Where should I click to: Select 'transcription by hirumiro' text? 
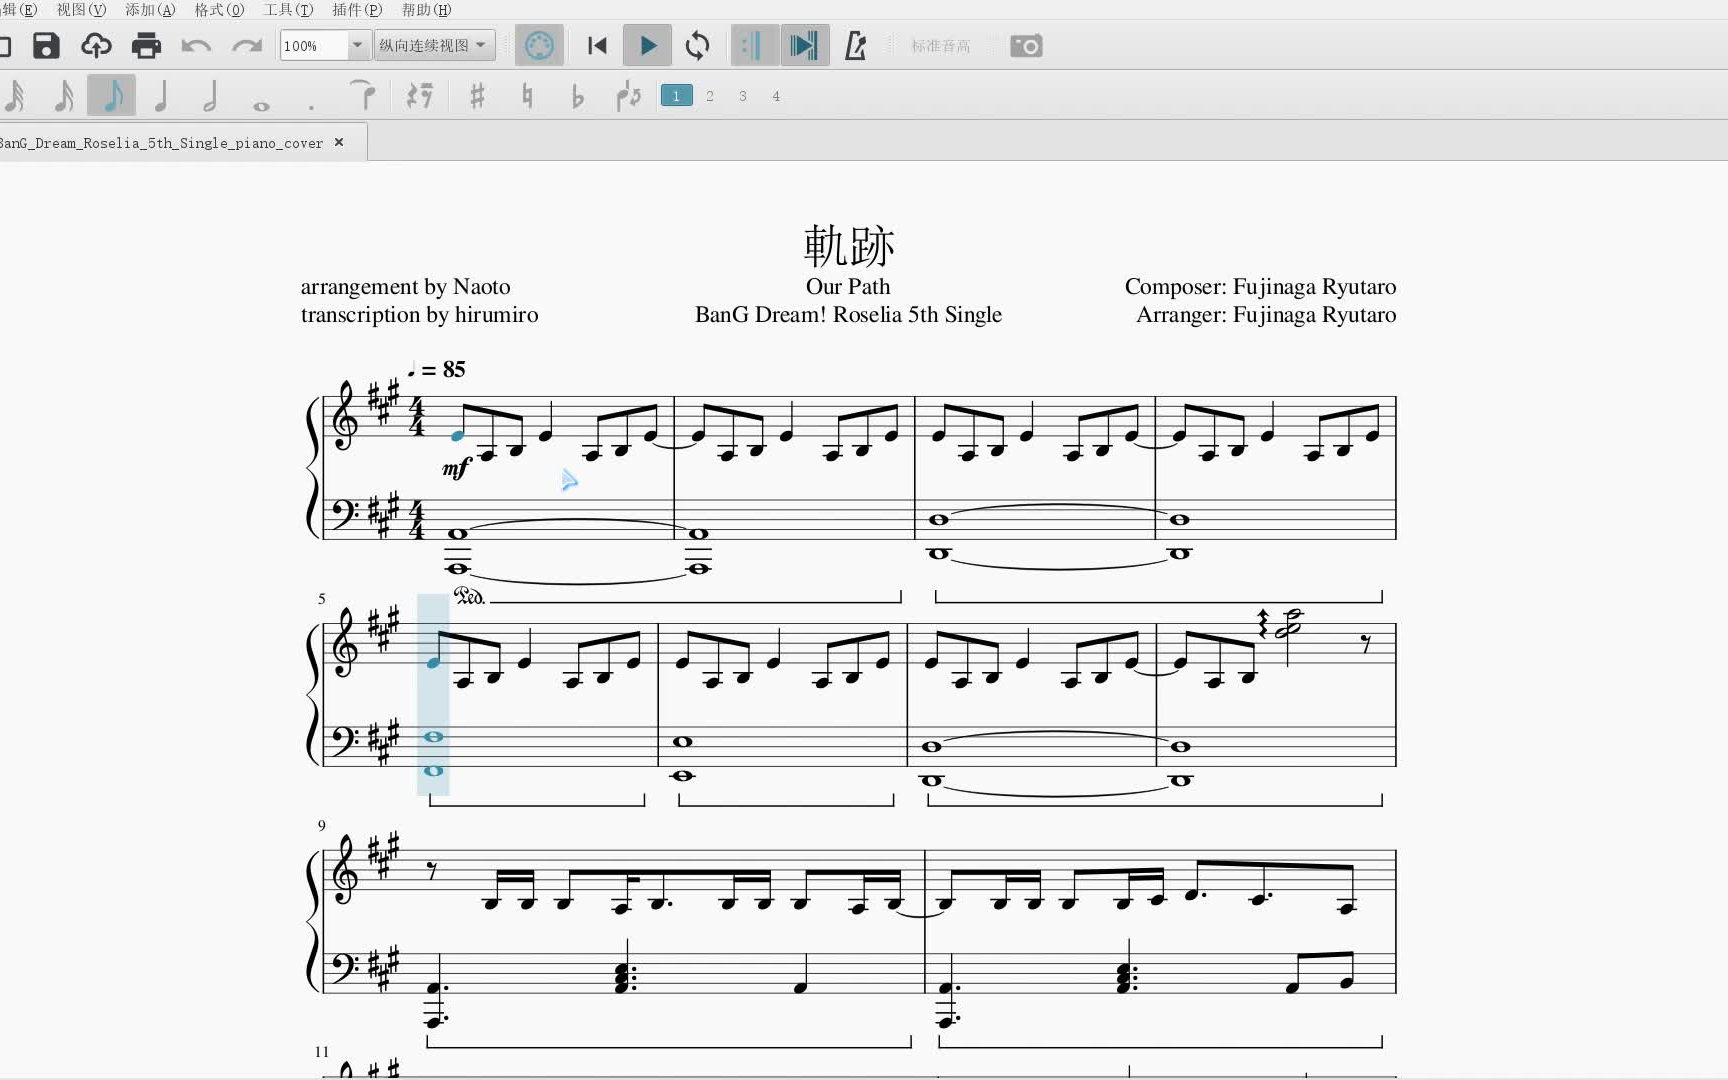[419, 314]
